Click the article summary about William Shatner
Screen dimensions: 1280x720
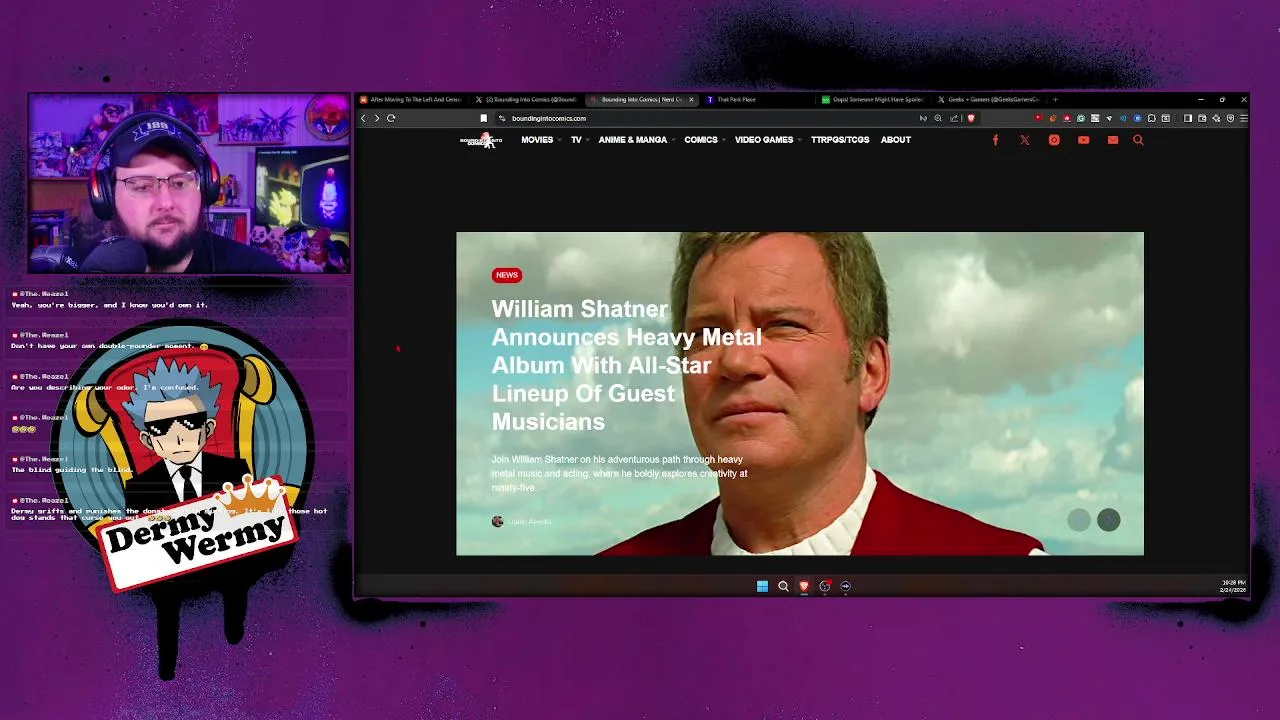point(619,473)
